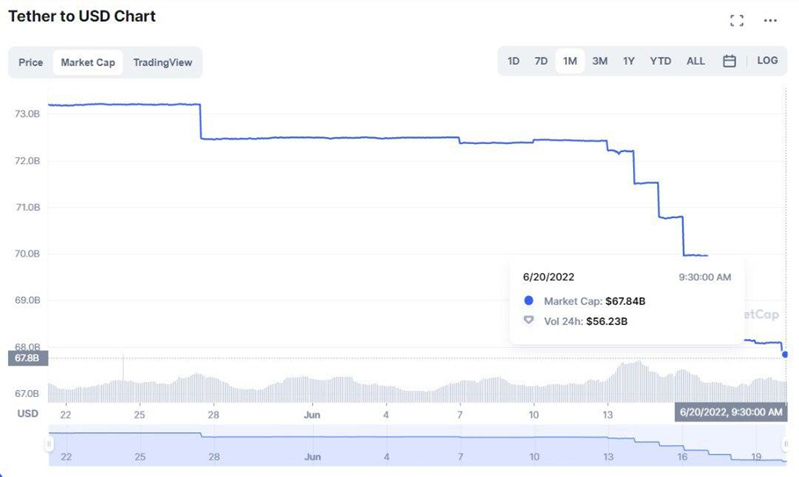Click the 73.0B y-axis label
799x477 pixels.
tap(27, 114)
